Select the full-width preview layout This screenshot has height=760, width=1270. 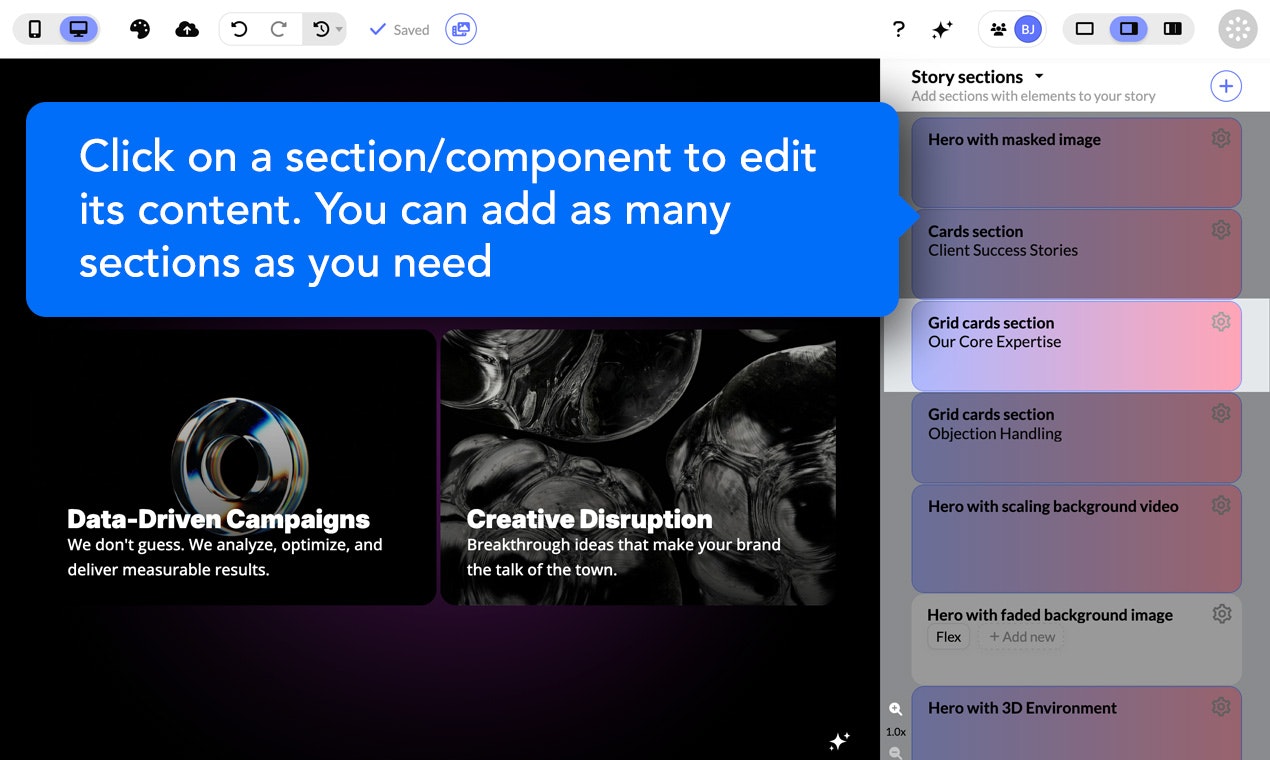point(1085,29)
